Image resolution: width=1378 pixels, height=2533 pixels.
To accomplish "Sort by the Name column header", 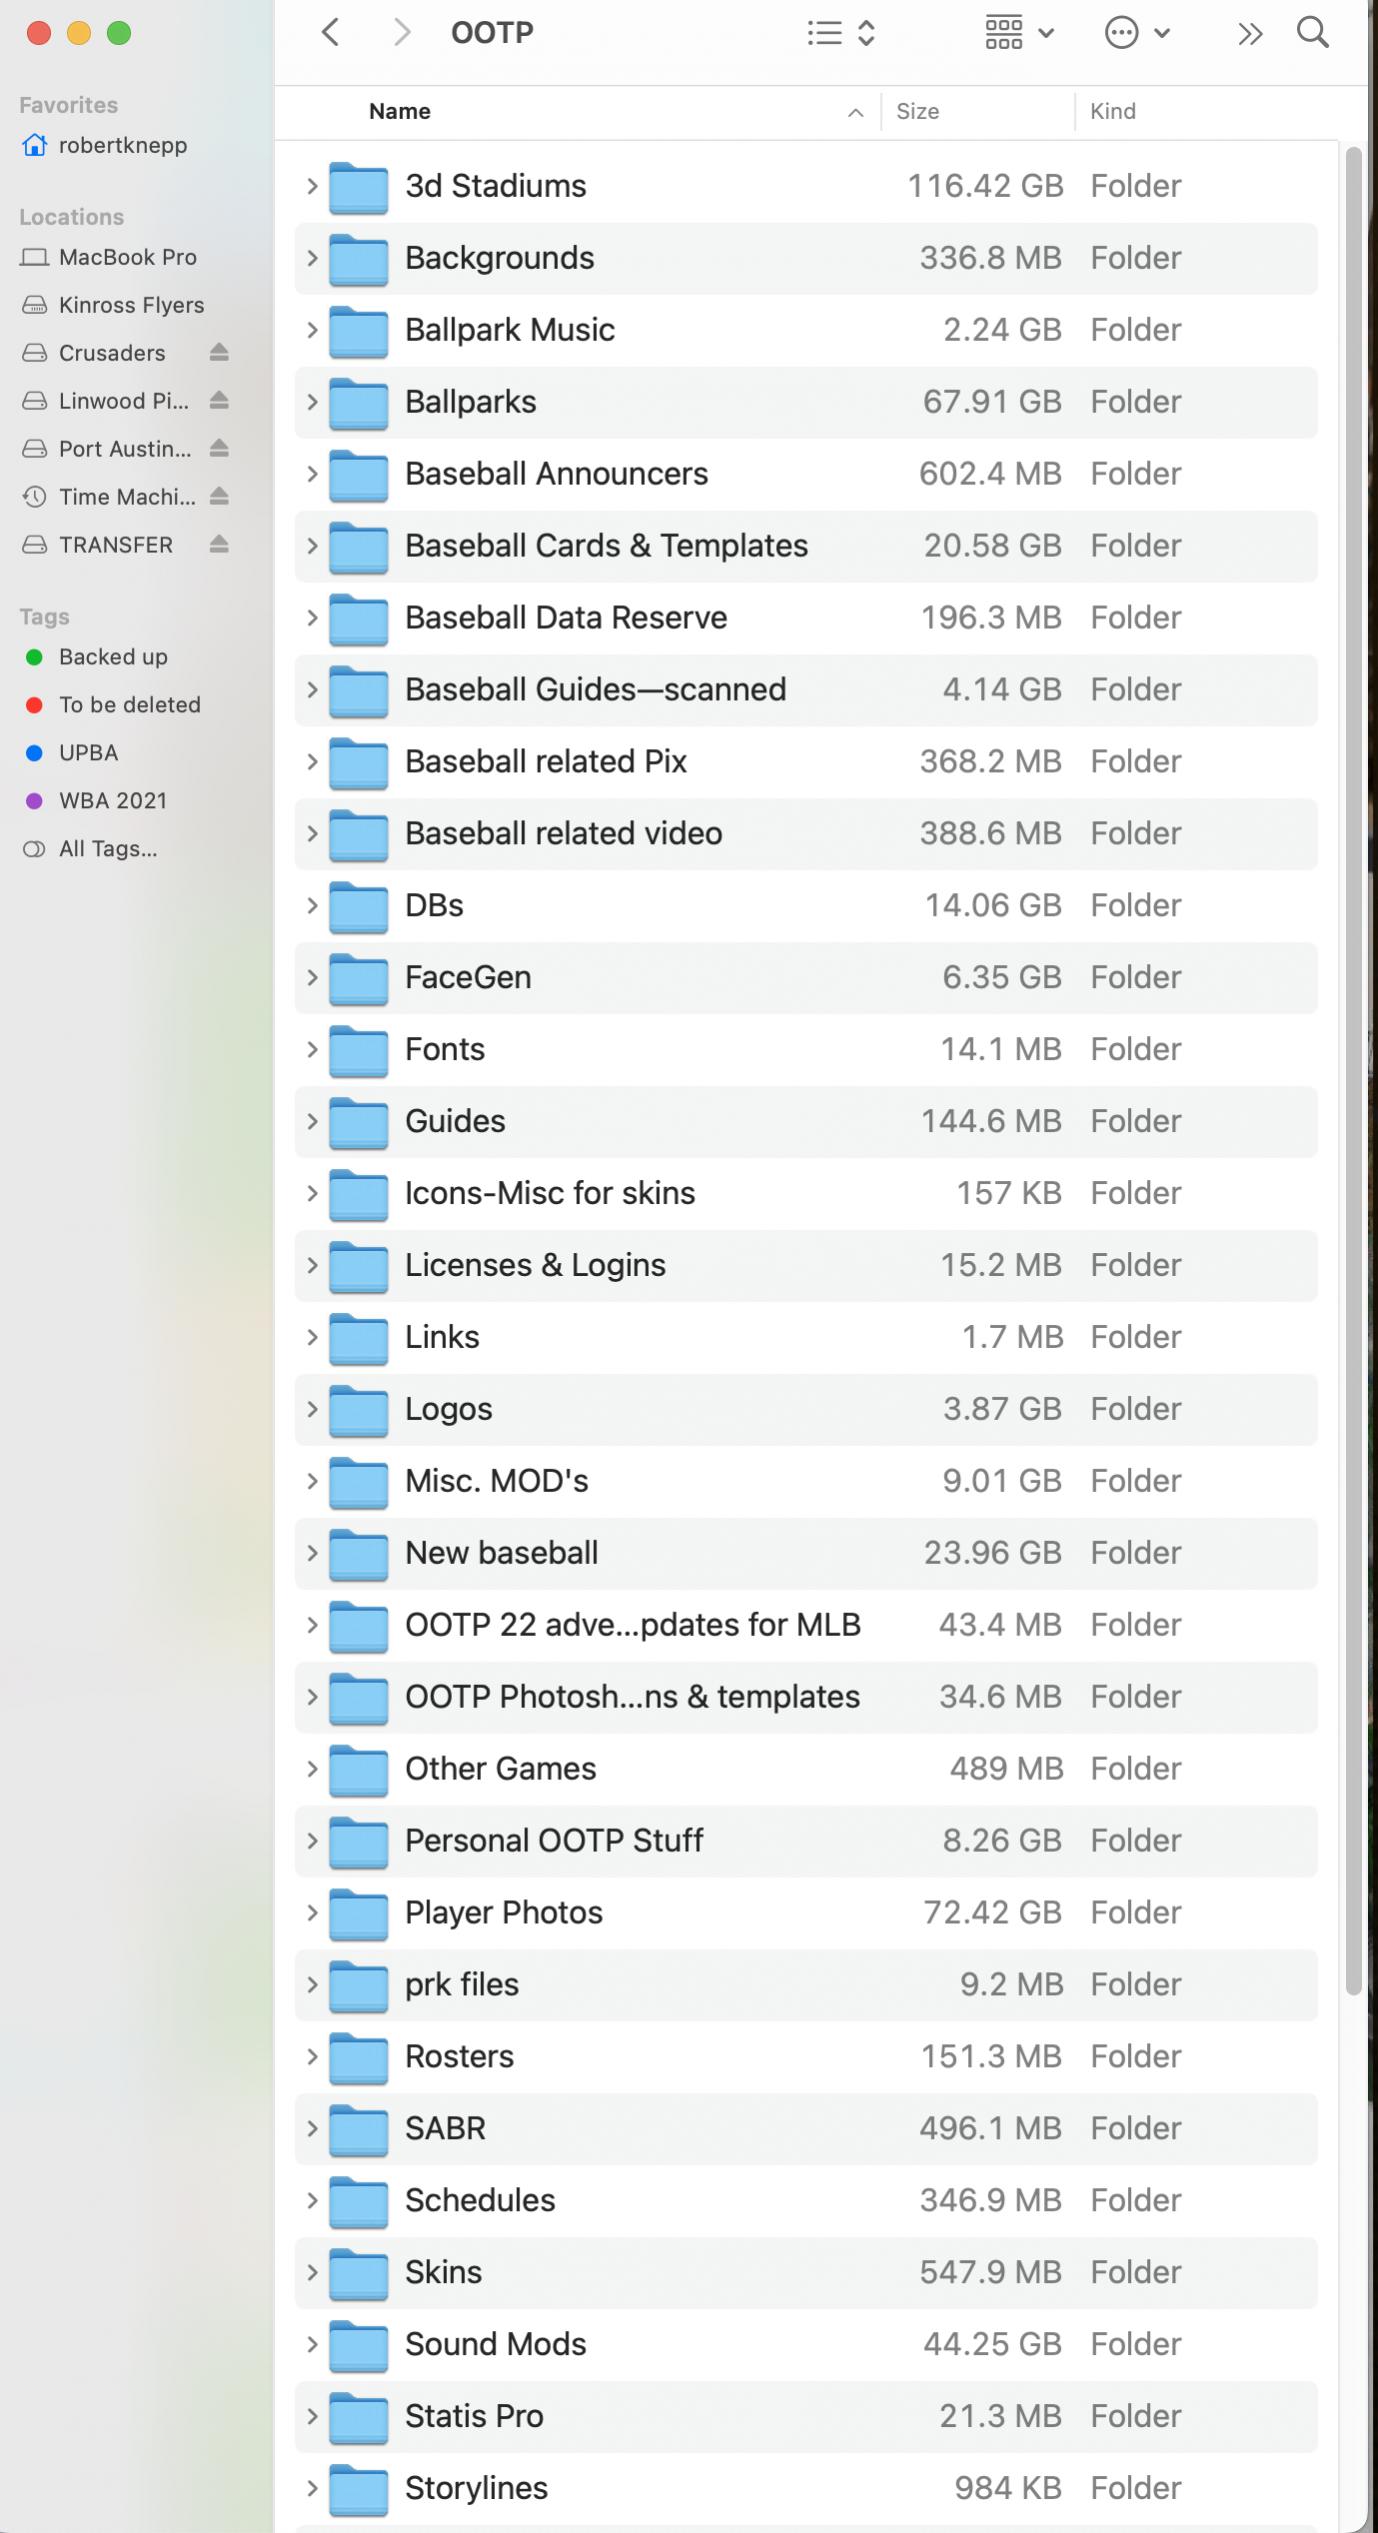I will pos(400,112).
